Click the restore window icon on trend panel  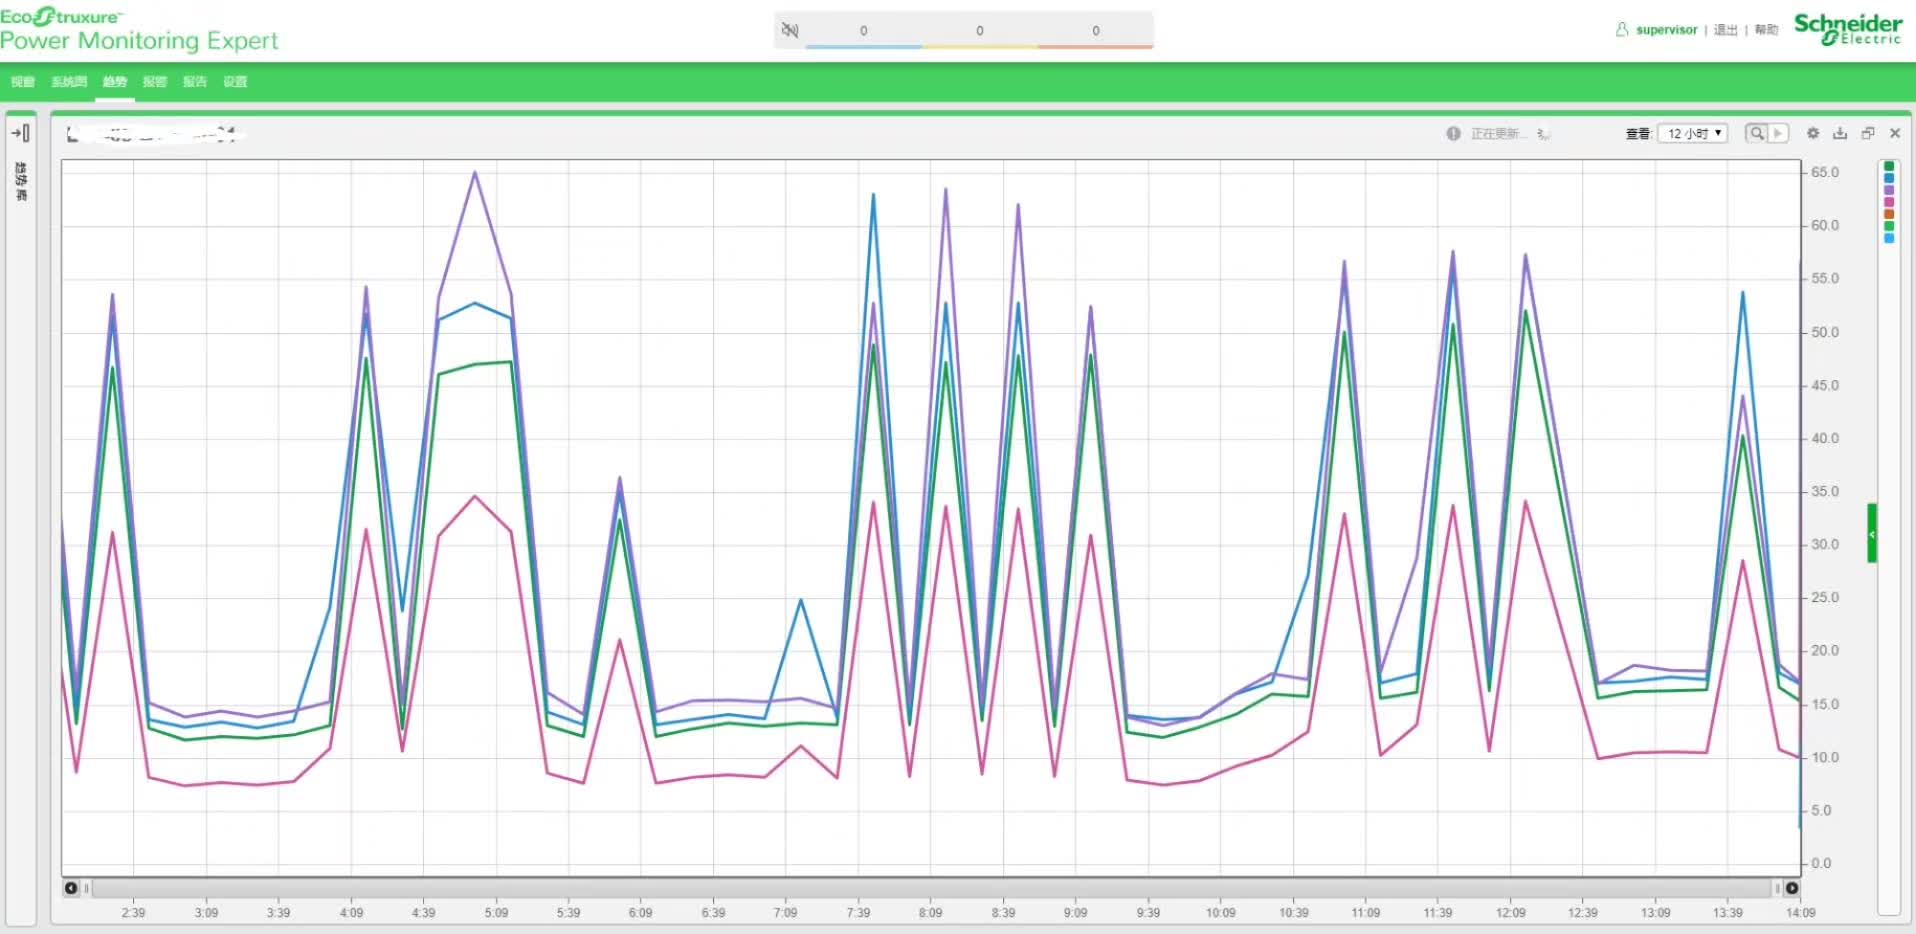[1867, 133]
